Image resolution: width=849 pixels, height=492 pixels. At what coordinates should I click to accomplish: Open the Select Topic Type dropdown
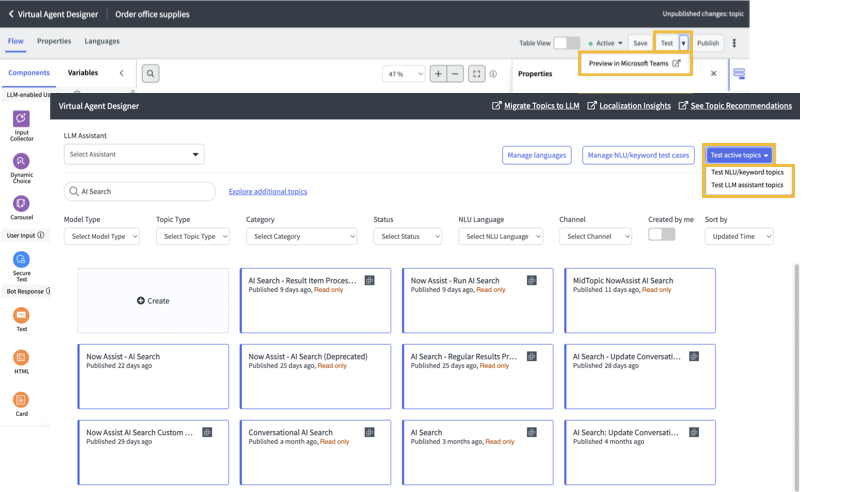[x=193, y=237]
